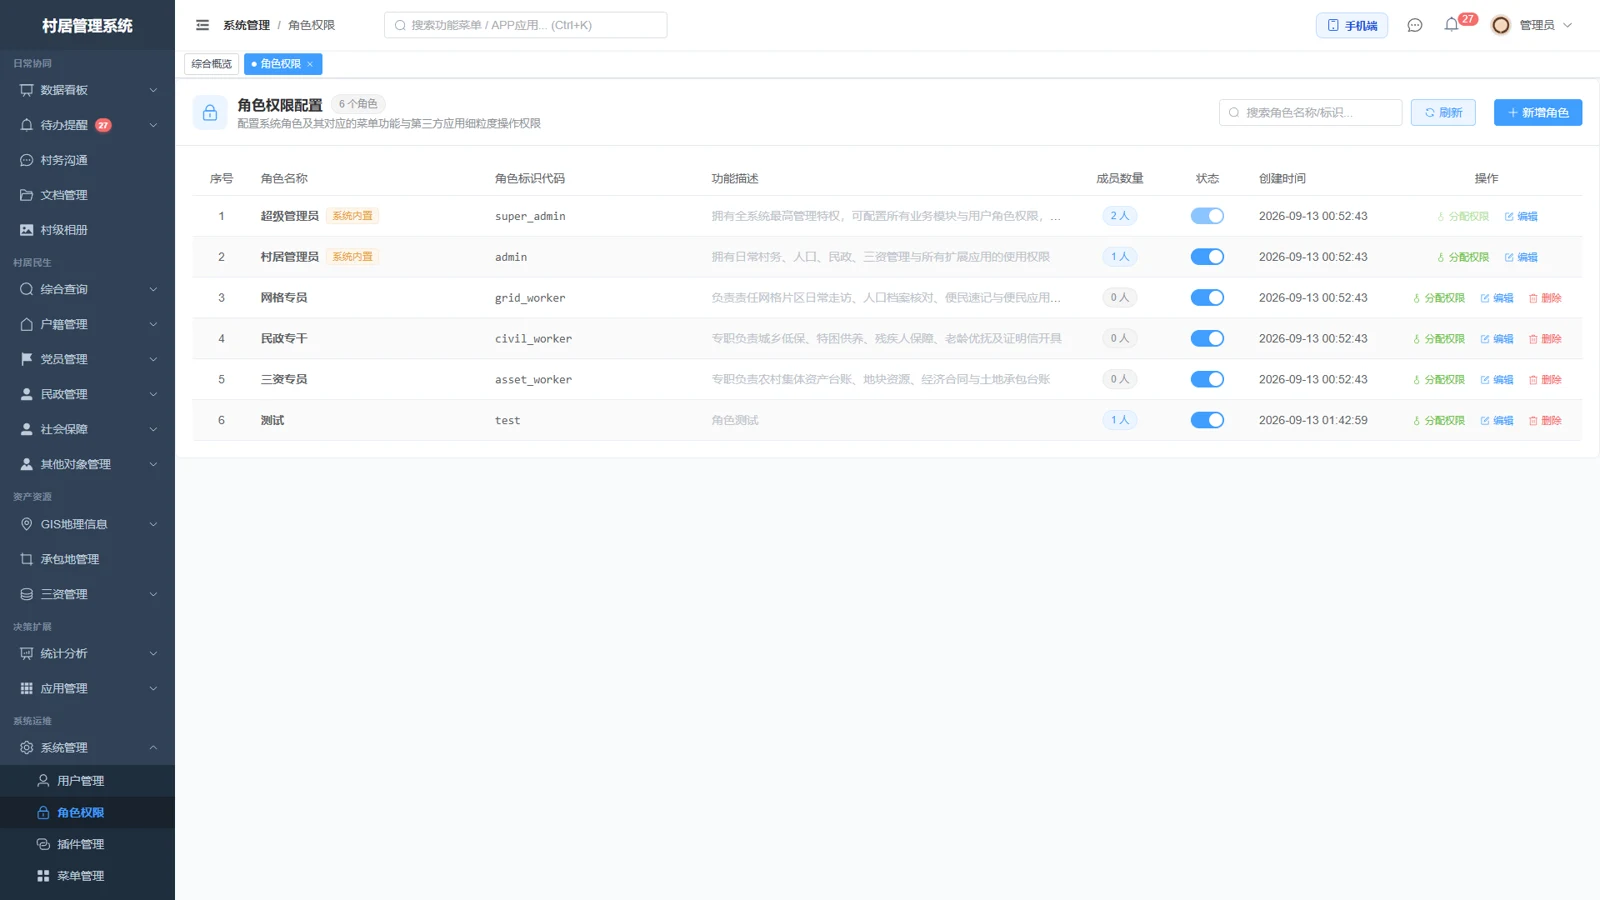The image size is (1600, 900).
Task: Focus the role name search field
Action: point(1310,113)
